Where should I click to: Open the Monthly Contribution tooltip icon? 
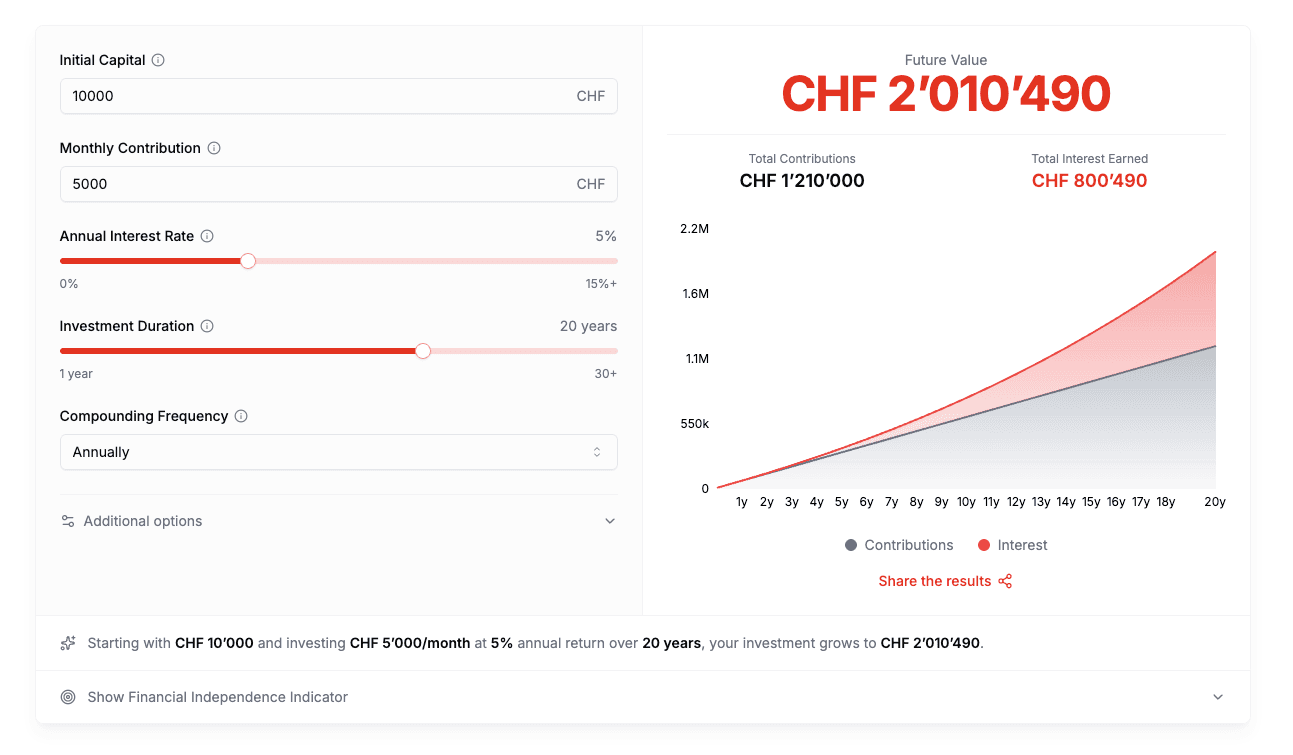[x=214, y=148]
